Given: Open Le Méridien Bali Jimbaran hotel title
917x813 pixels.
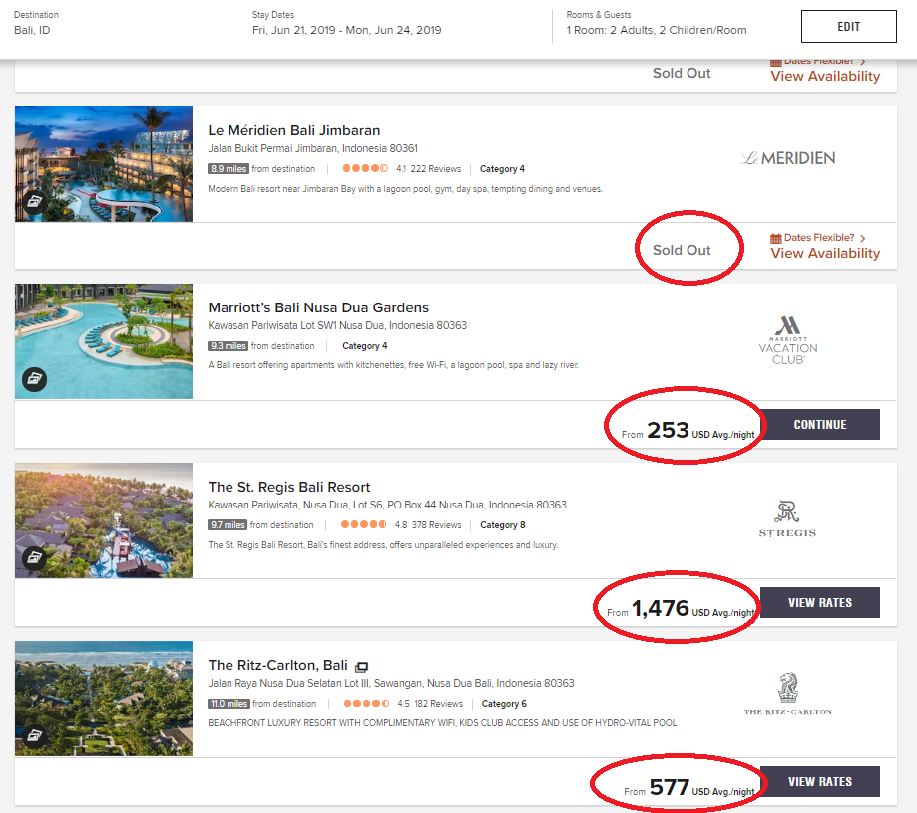Looking at the screenshot, I should [294, 130].
